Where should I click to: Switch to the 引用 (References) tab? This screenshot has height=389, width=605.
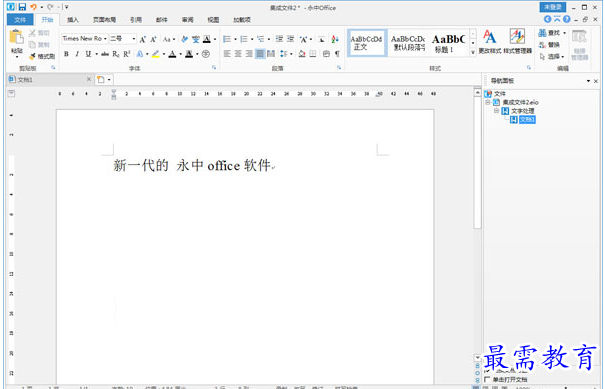[136, 20]
